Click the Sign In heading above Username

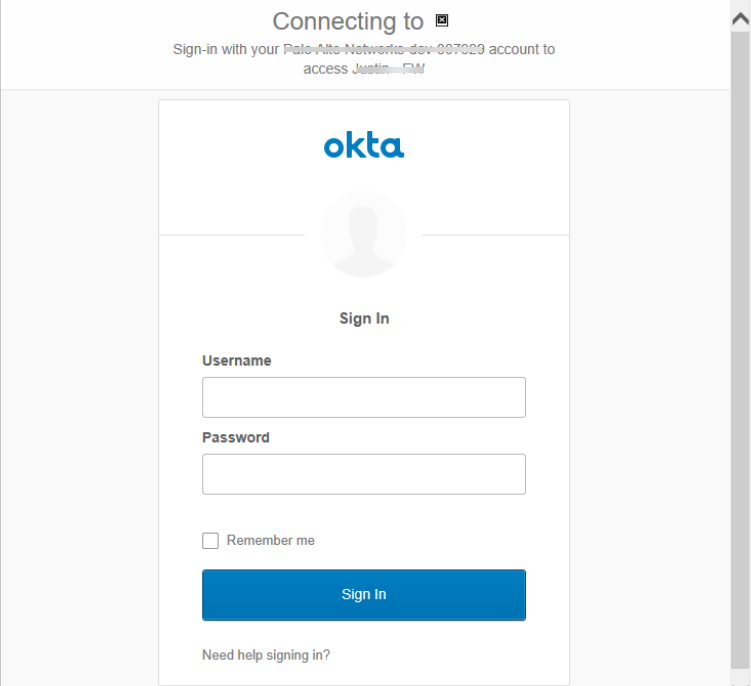coord(364,318)
